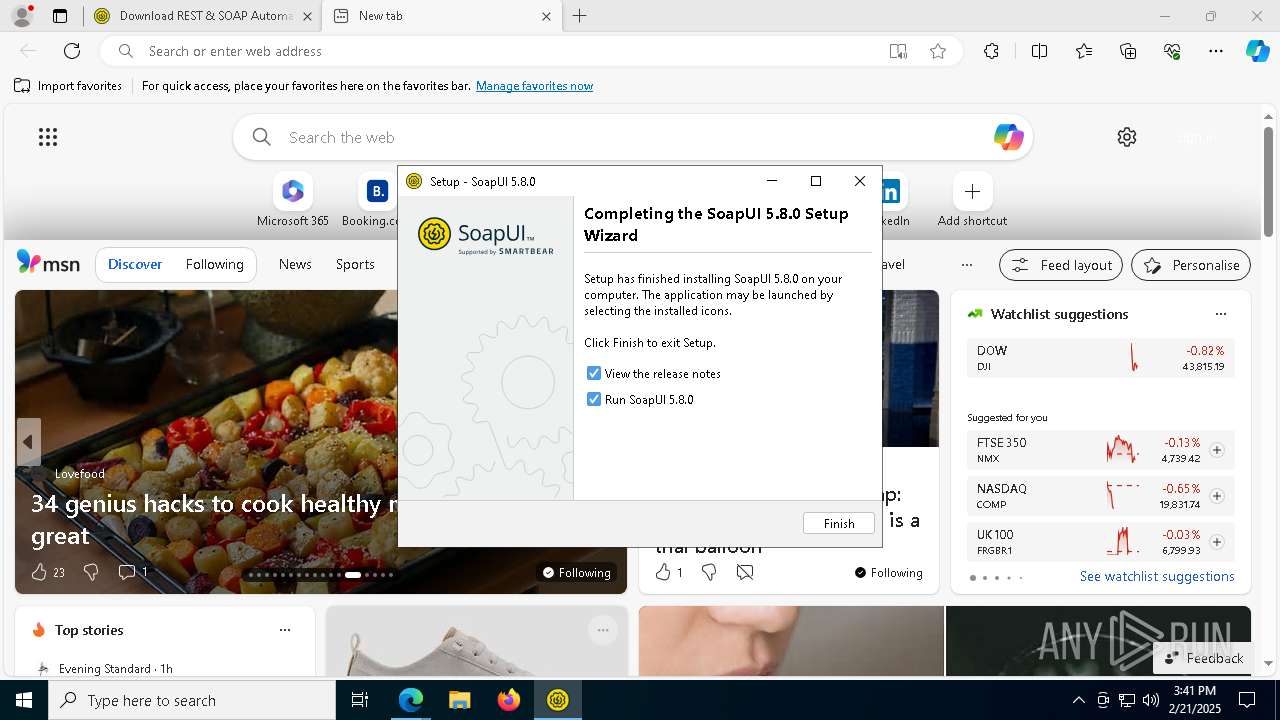Open Top stories options menu

pos(285,630)
